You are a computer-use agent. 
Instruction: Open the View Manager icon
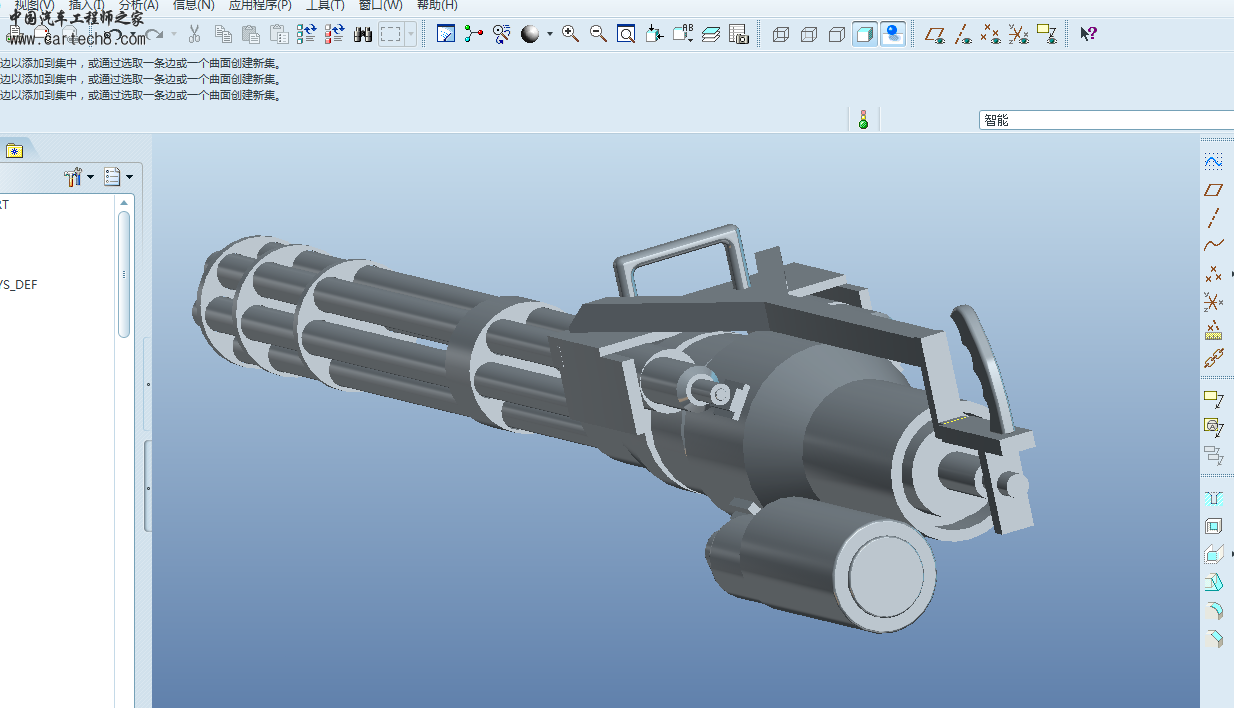tap(739, 34)
